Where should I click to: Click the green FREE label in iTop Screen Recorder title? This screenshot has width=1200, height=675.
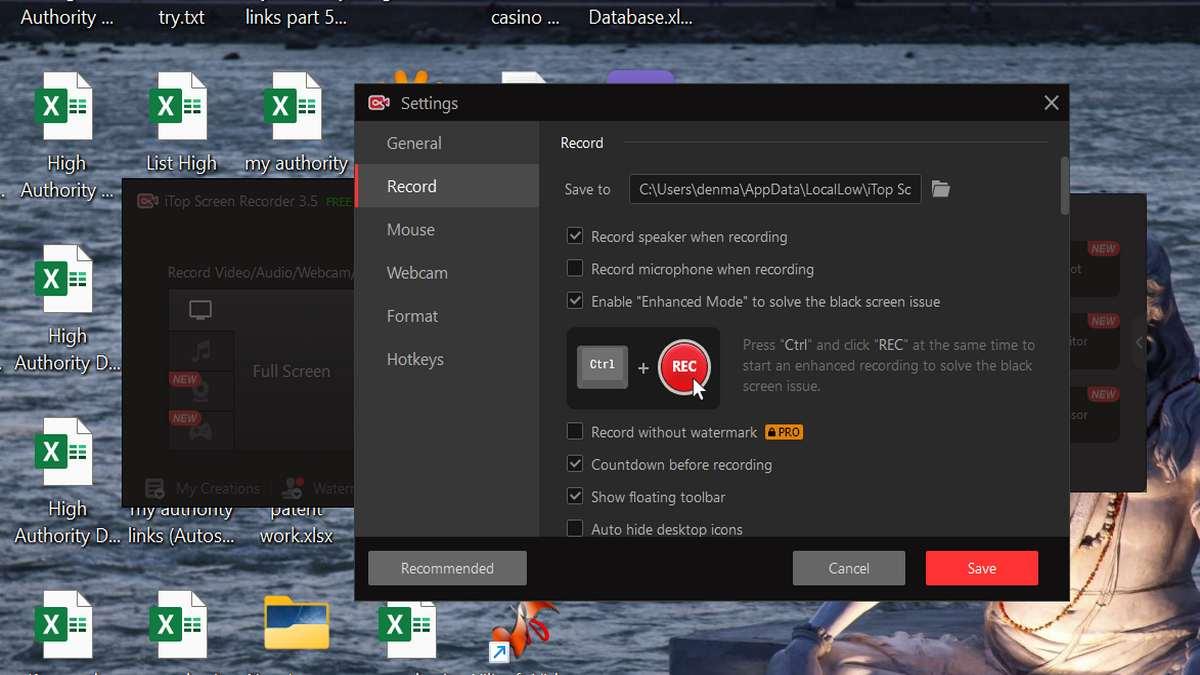tap(338, 202)
